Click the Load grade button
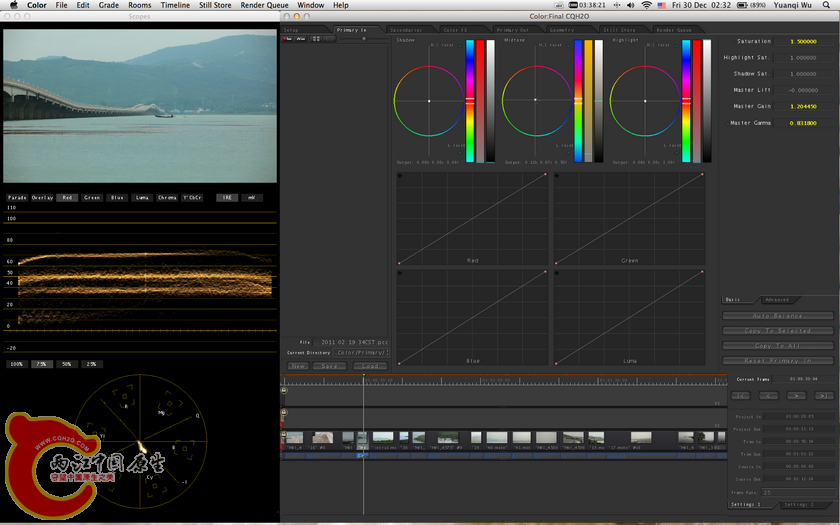The image size is (840, 525). (x=370, y=366)
